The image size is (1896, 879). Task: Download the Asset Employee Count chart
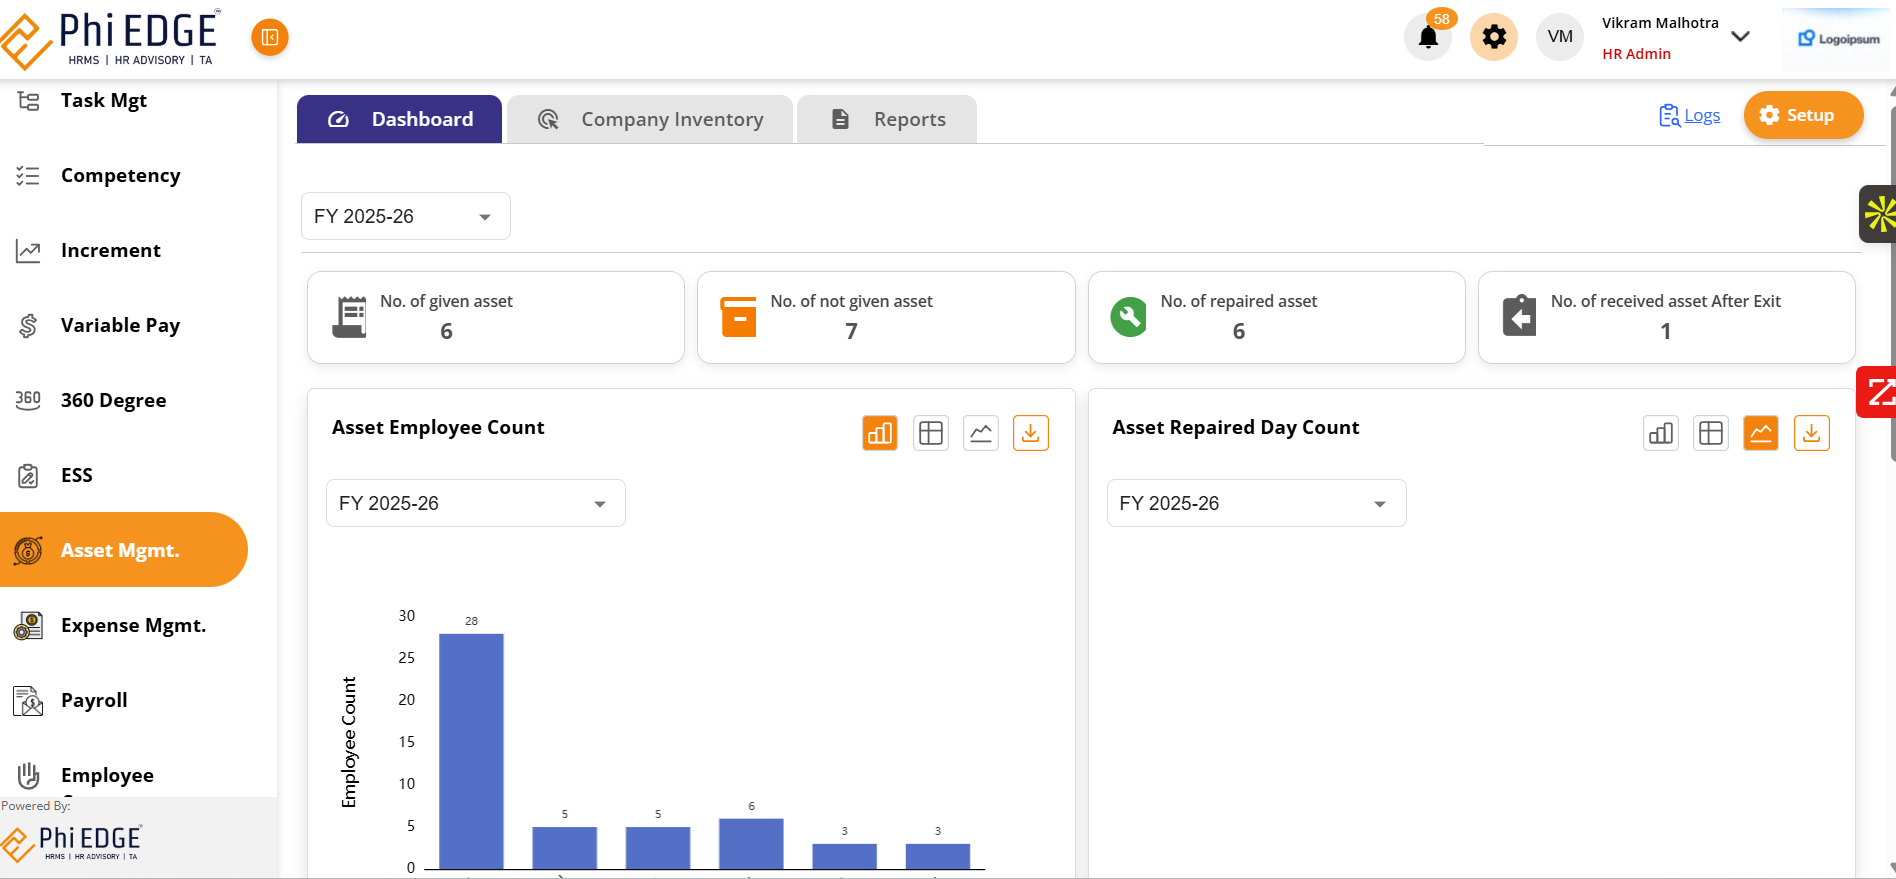[x=1030, y=433]
